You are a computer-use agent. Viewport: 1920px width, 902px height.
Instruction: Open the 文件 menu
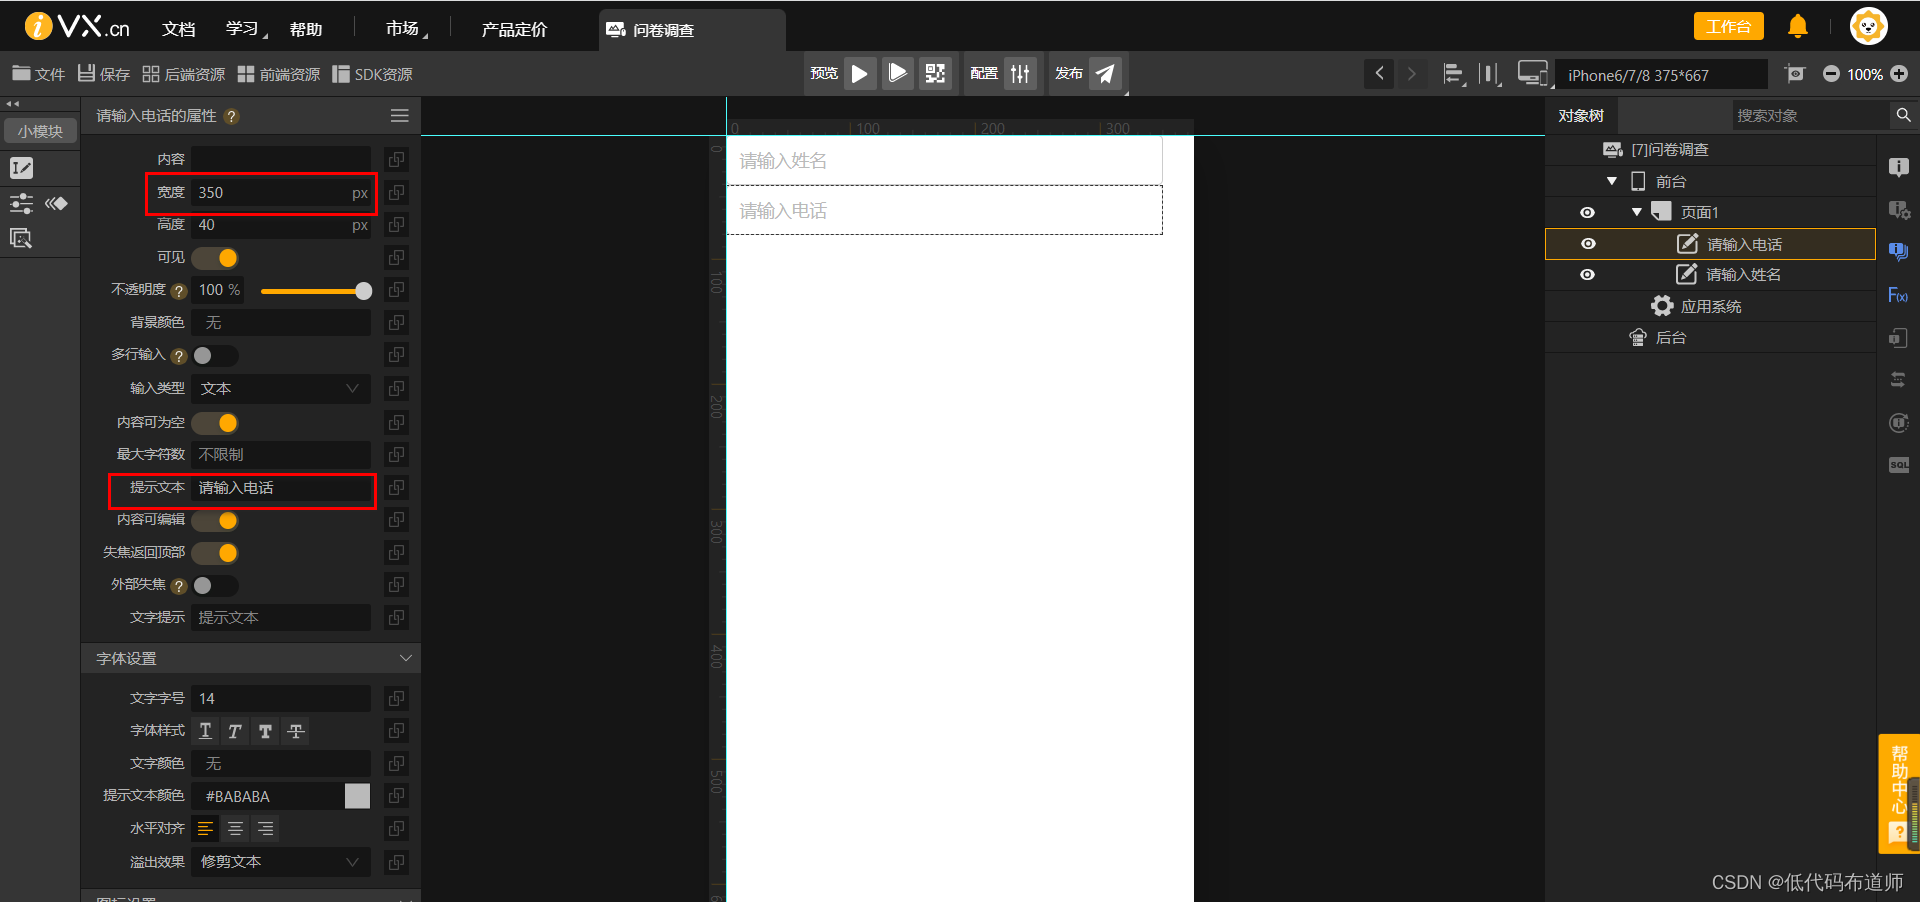[x=38, y=74]
